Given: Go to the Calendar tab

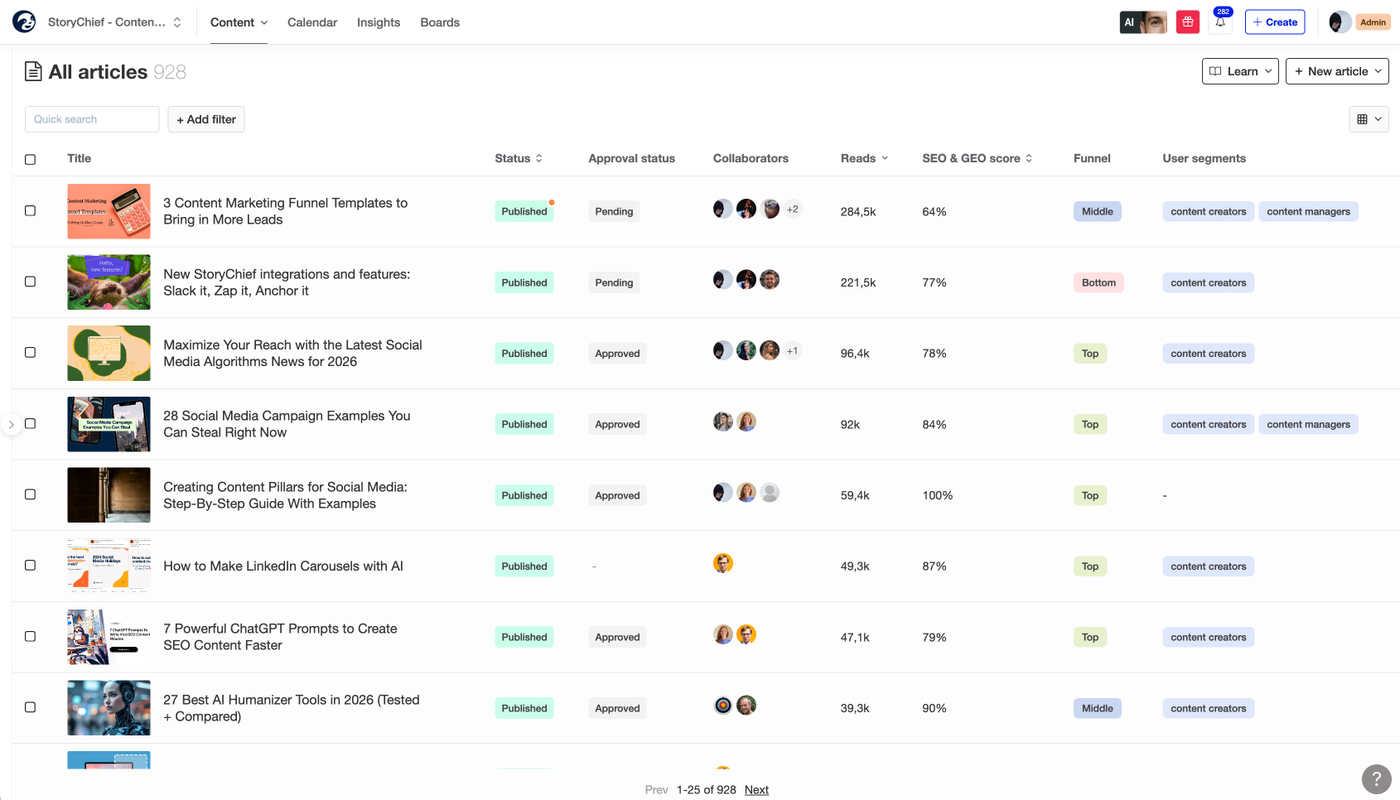Looking at the screenshot, I should point(312,22).
